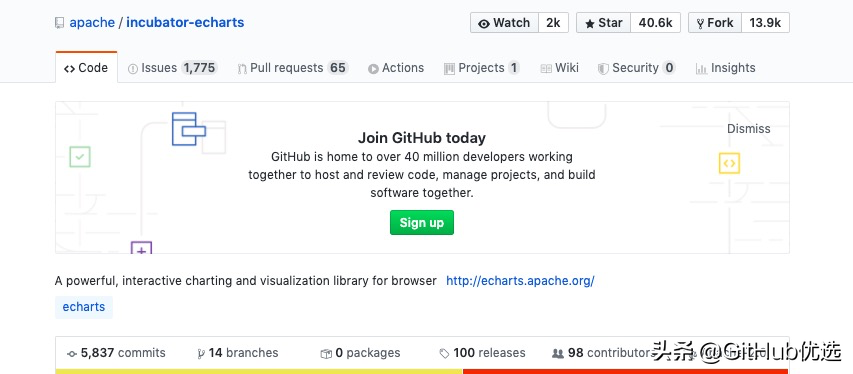Open the 0 packages link
This screenshot has width=853, height=374.
coord(361,353)
